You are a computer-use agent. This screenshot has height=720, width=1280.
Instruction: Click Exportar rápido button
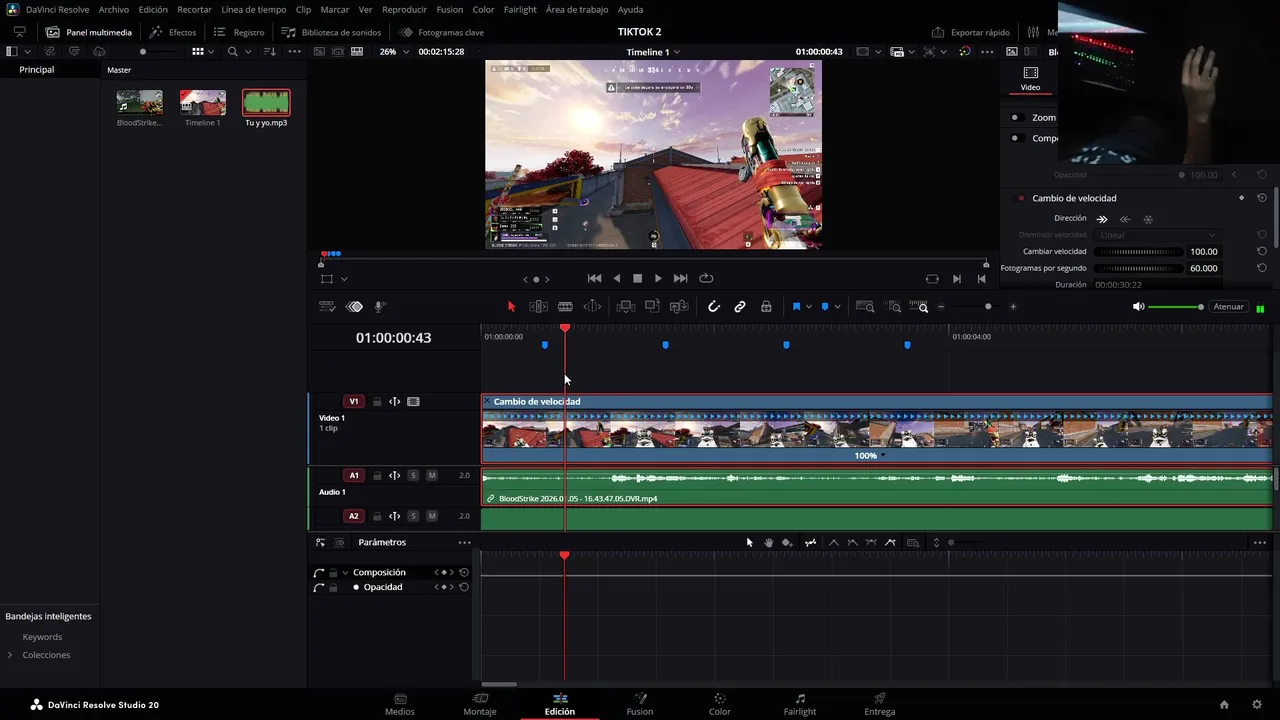pos(971,32)
